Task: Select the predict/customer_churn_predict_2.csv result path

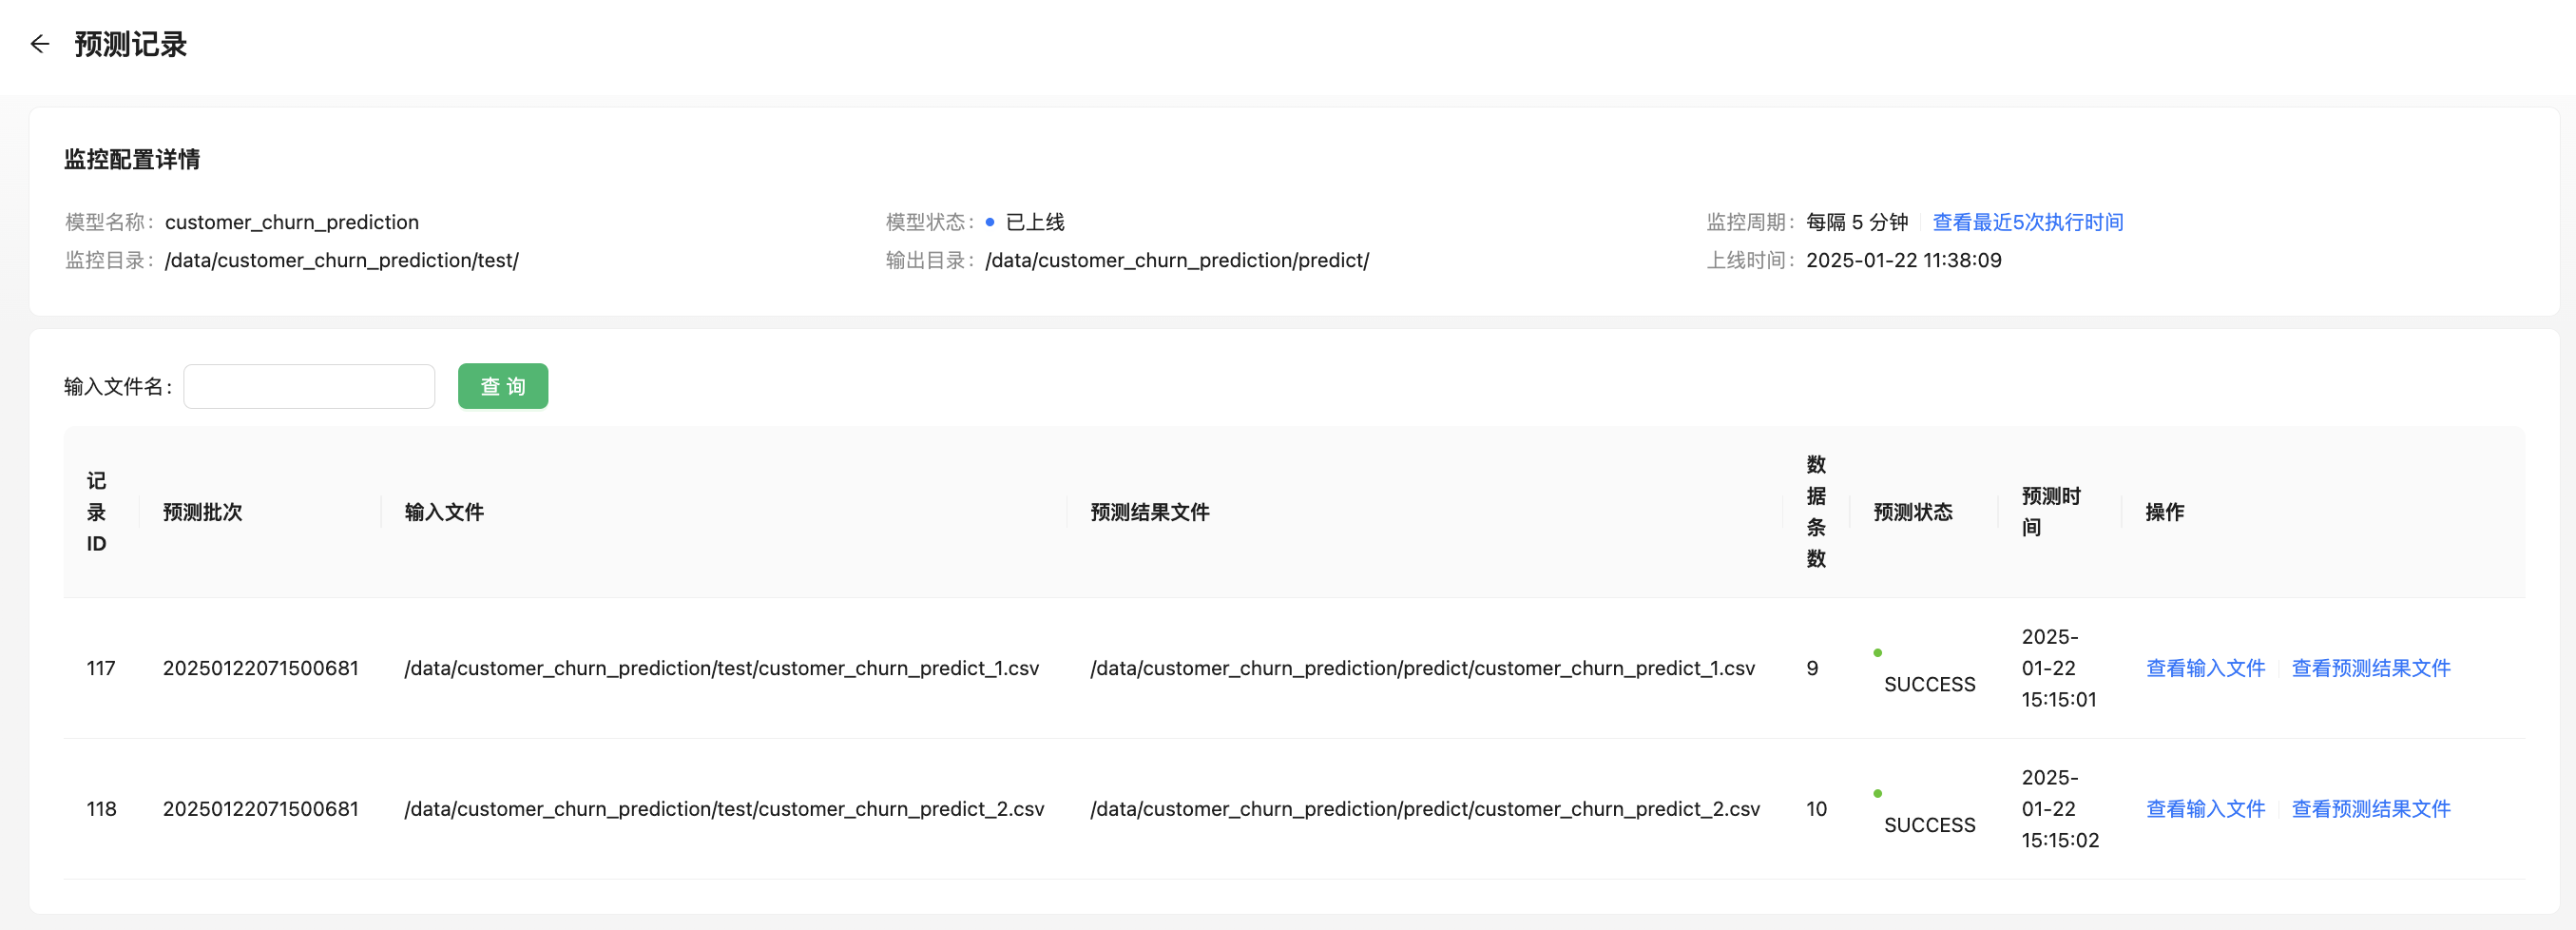Action: pos(1424,809)
